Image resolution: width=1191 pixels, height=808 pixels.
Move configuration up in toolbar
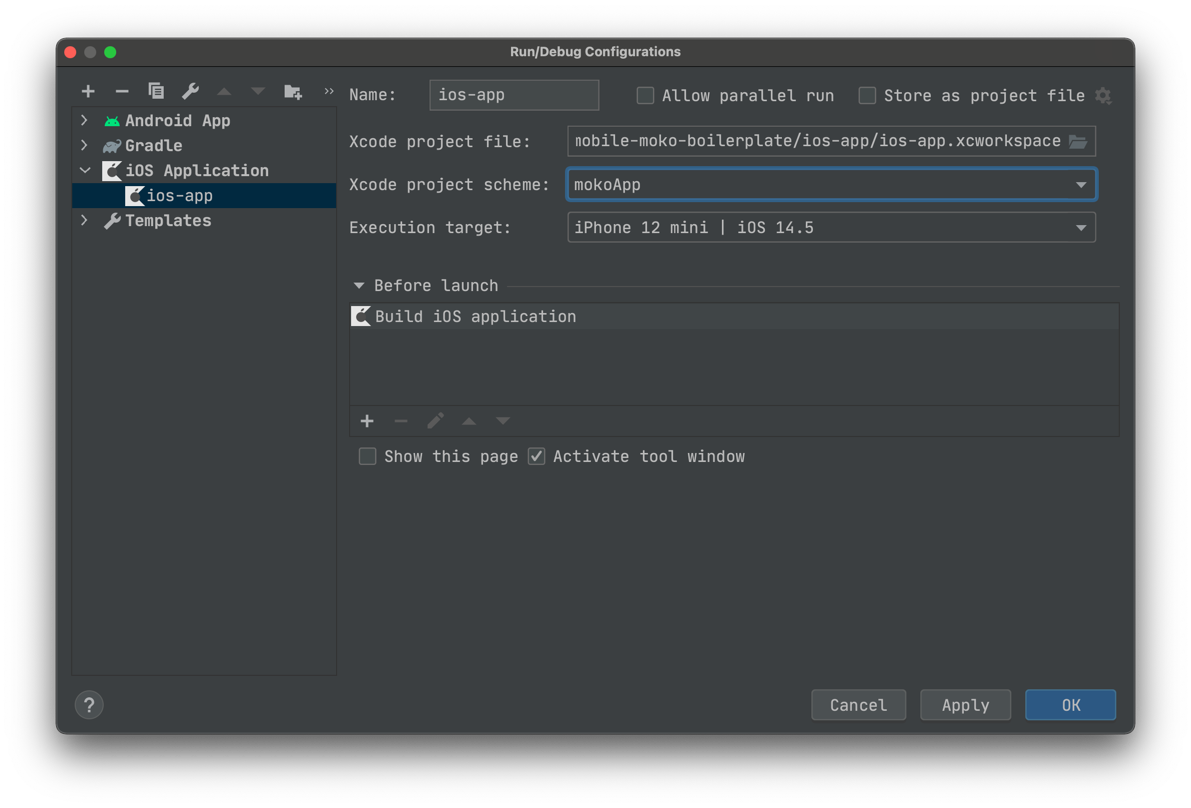[x=224, y=92]
